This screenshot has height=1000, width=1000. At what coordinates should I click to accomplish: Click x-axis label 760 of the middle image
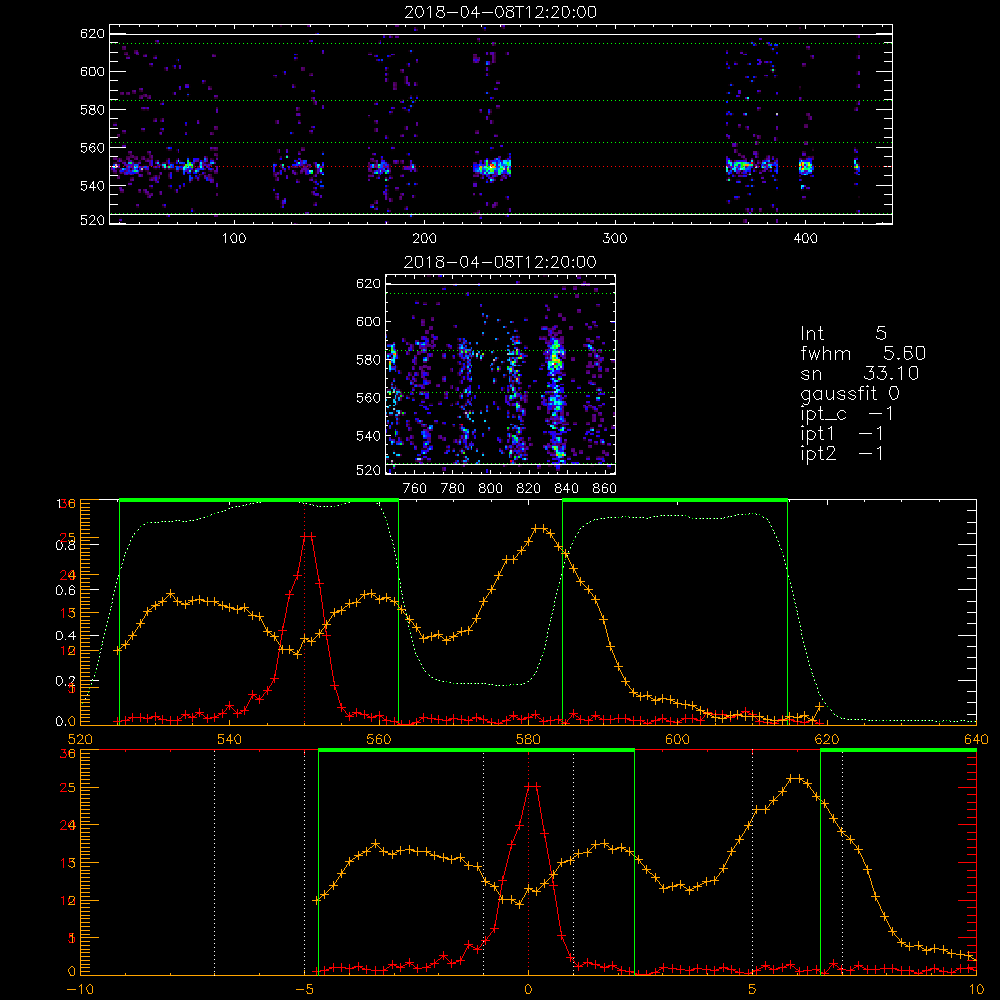415,489
